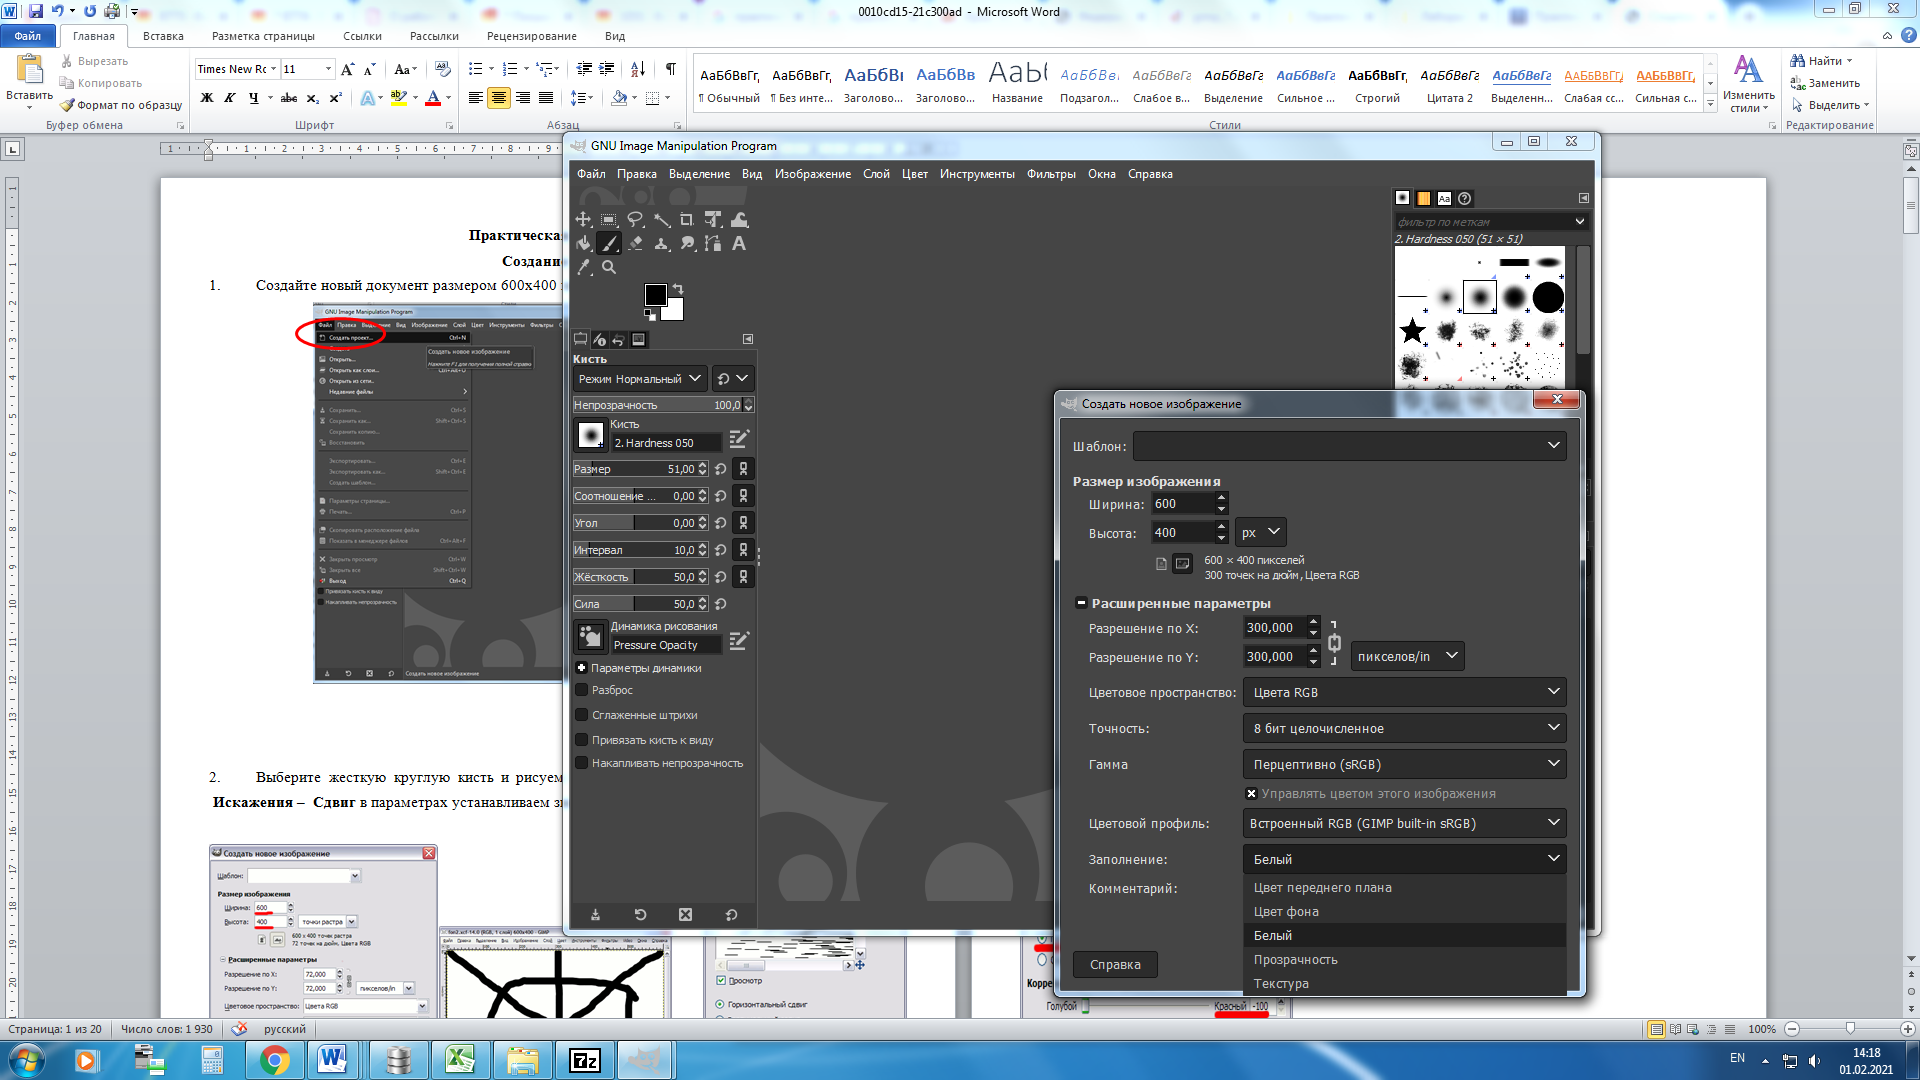Screen dimensions: 1920x1080
Task: Open GIMP Цвет menu
Action: 915,174
